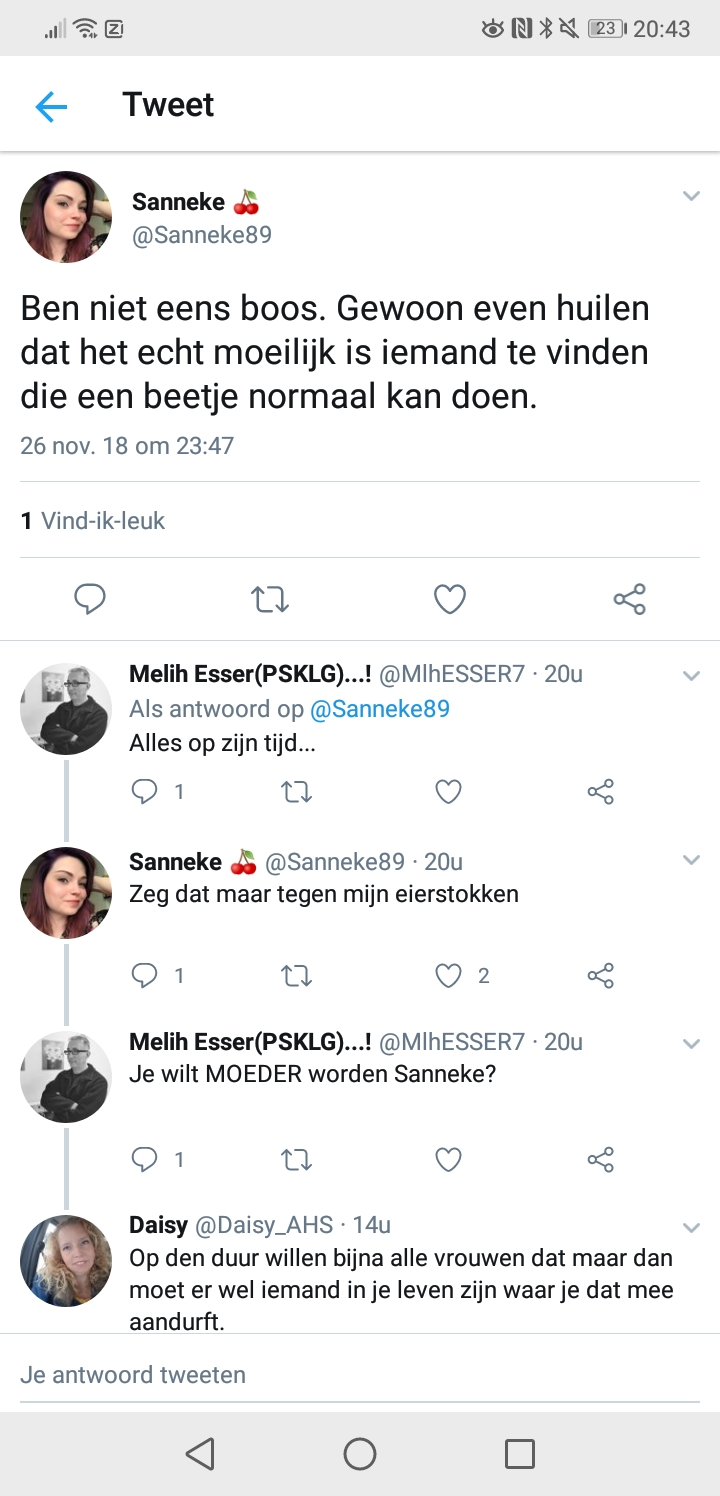Reply to the main tweet by Sanneke

90,599
